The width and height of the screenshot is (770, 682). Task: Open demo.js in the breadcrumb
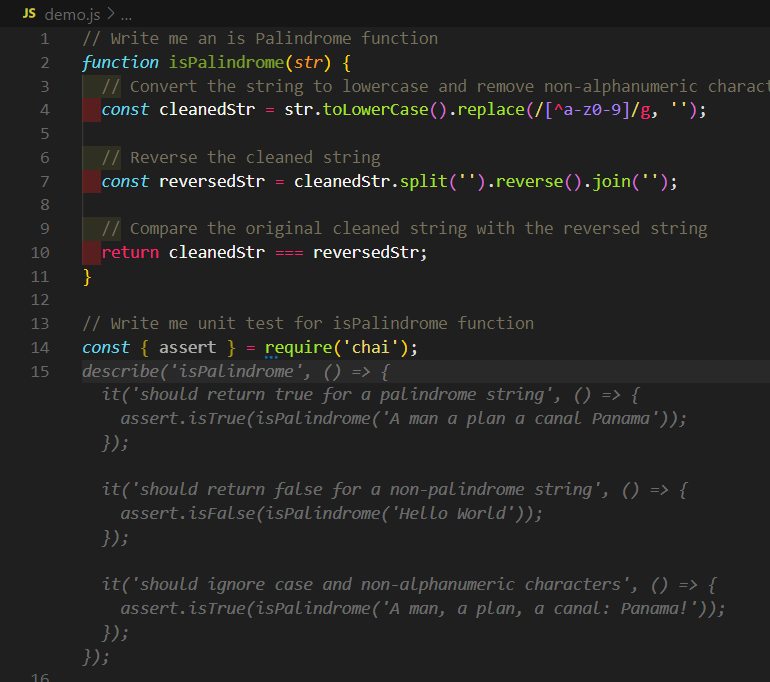pos(72,15)
